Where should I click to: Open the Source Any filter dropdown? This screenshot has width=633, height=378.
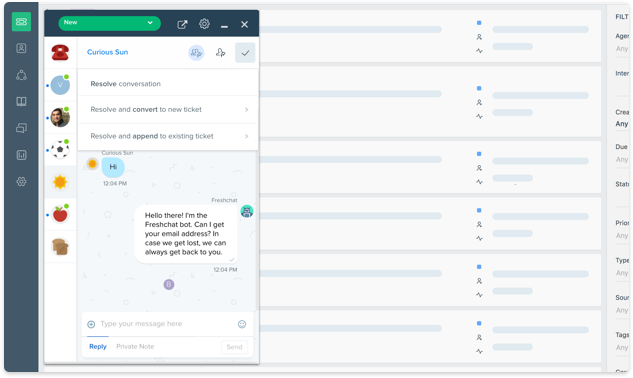click(622, 311)
